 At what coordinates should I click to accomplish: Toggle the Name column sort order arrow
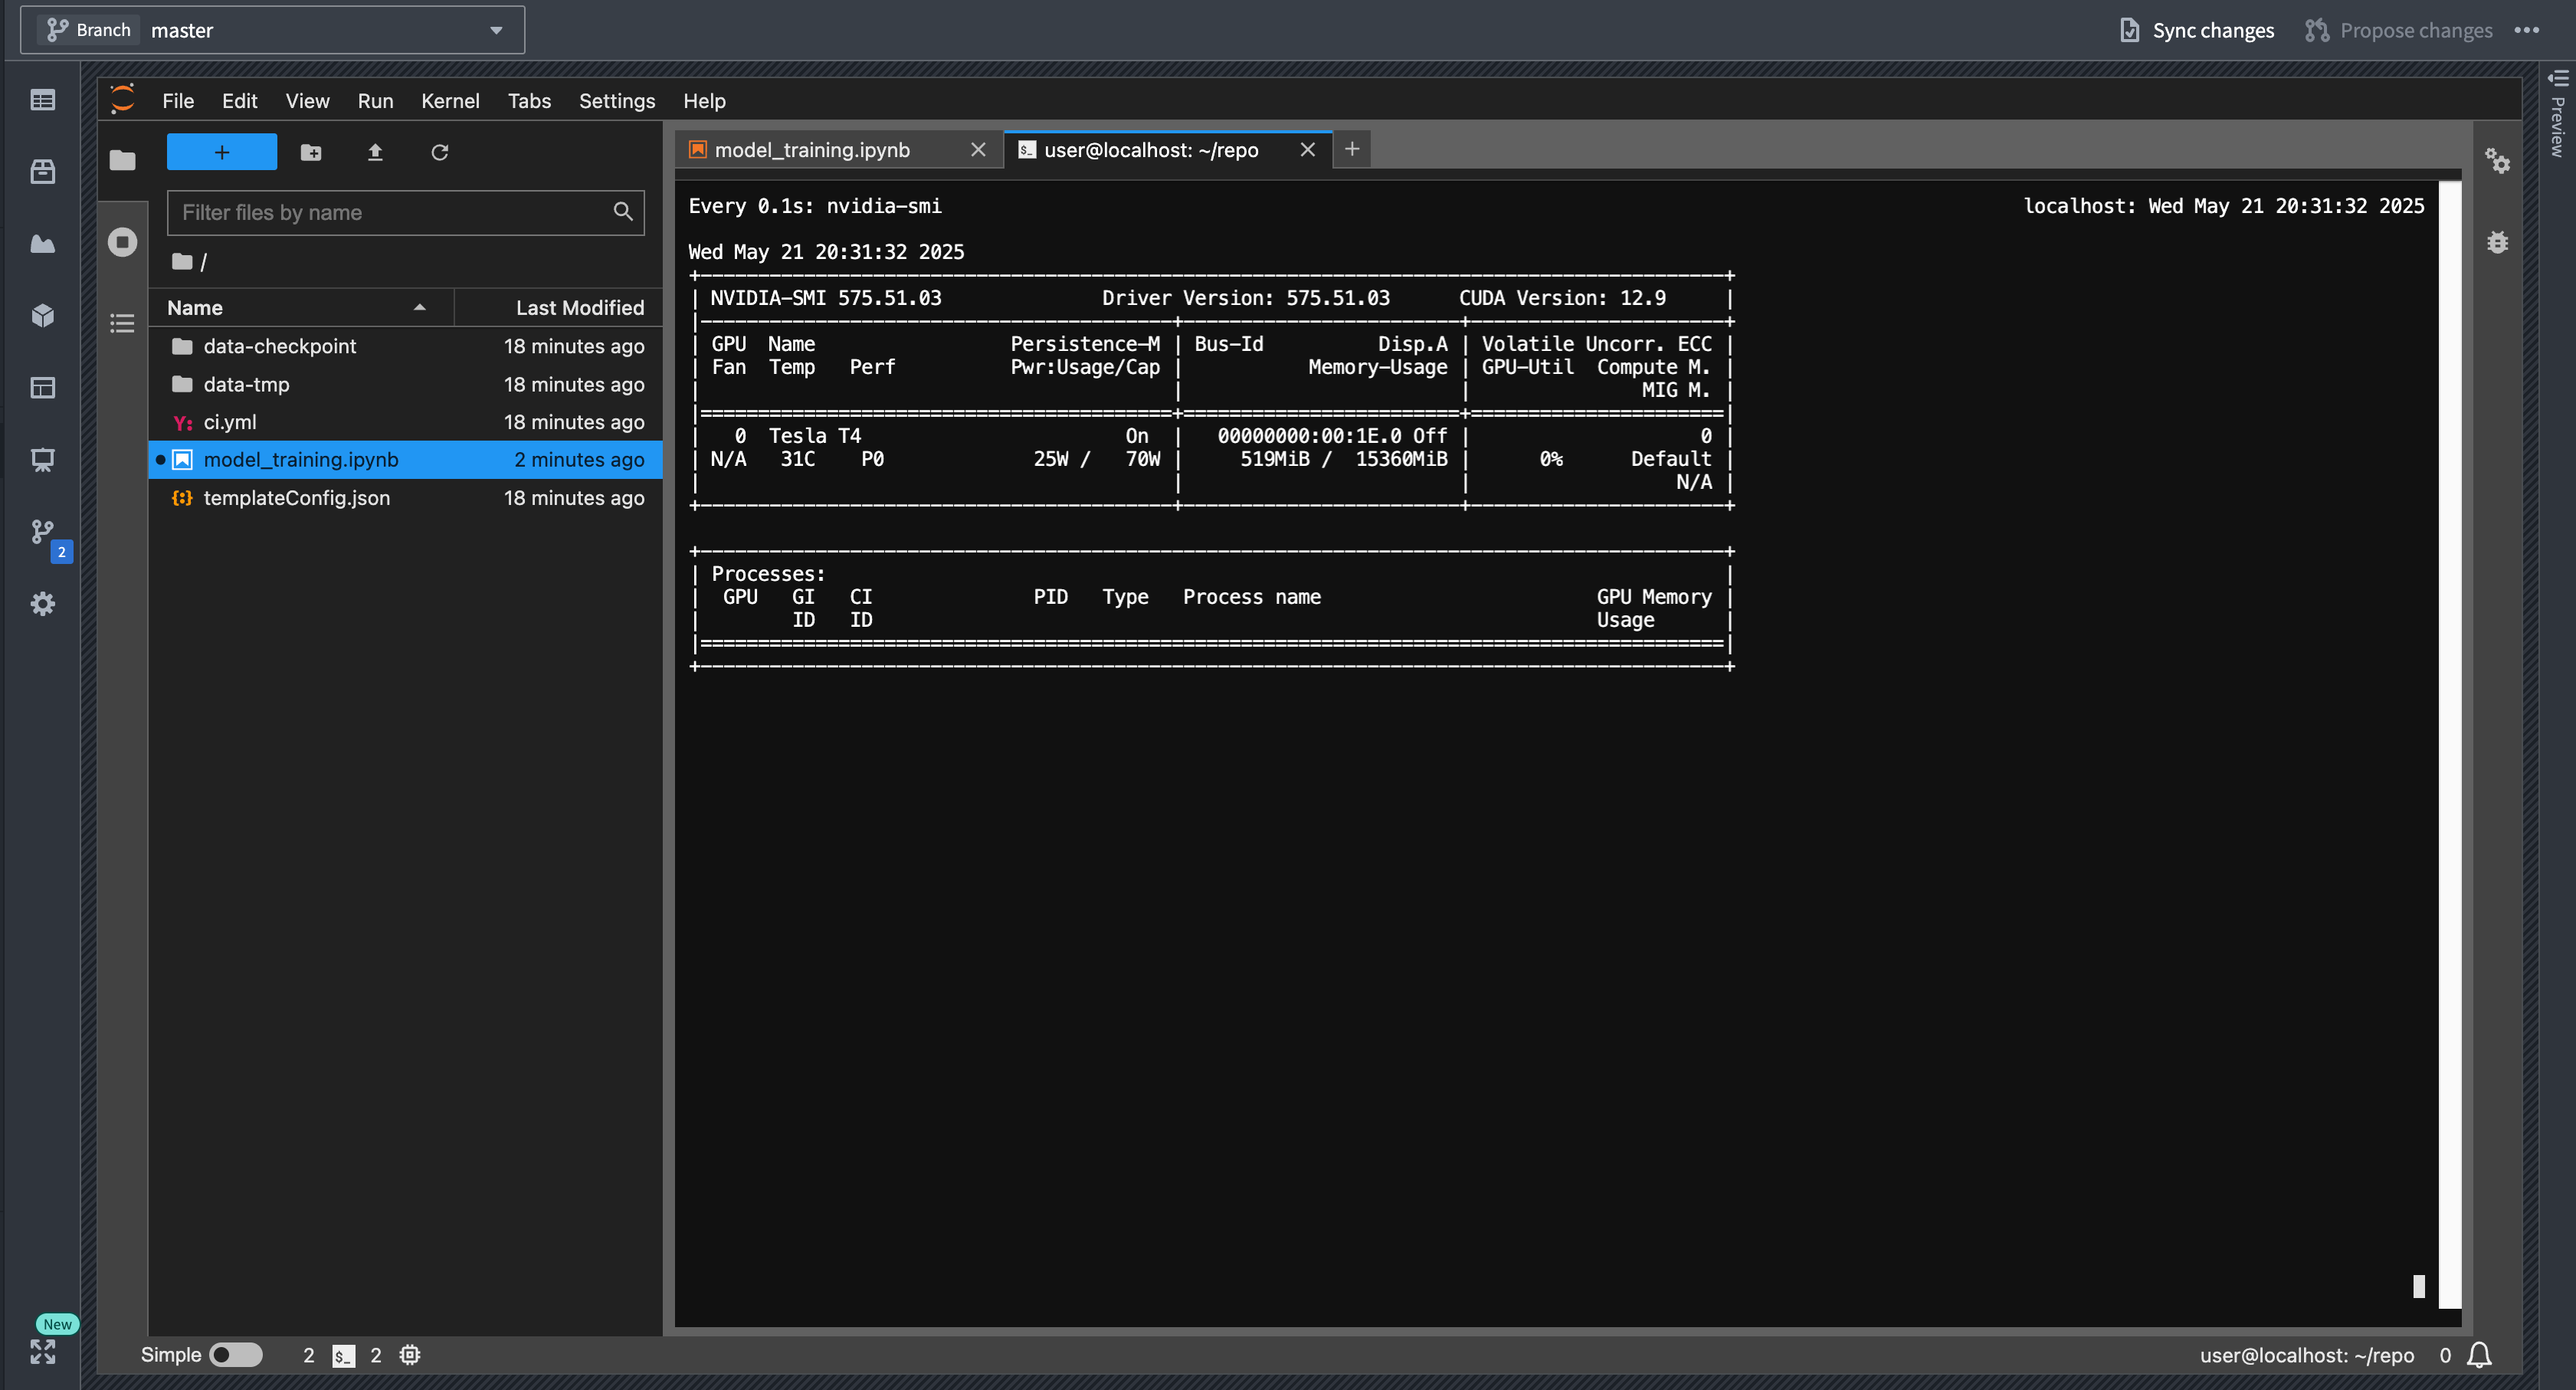click(x=419, y=307)
